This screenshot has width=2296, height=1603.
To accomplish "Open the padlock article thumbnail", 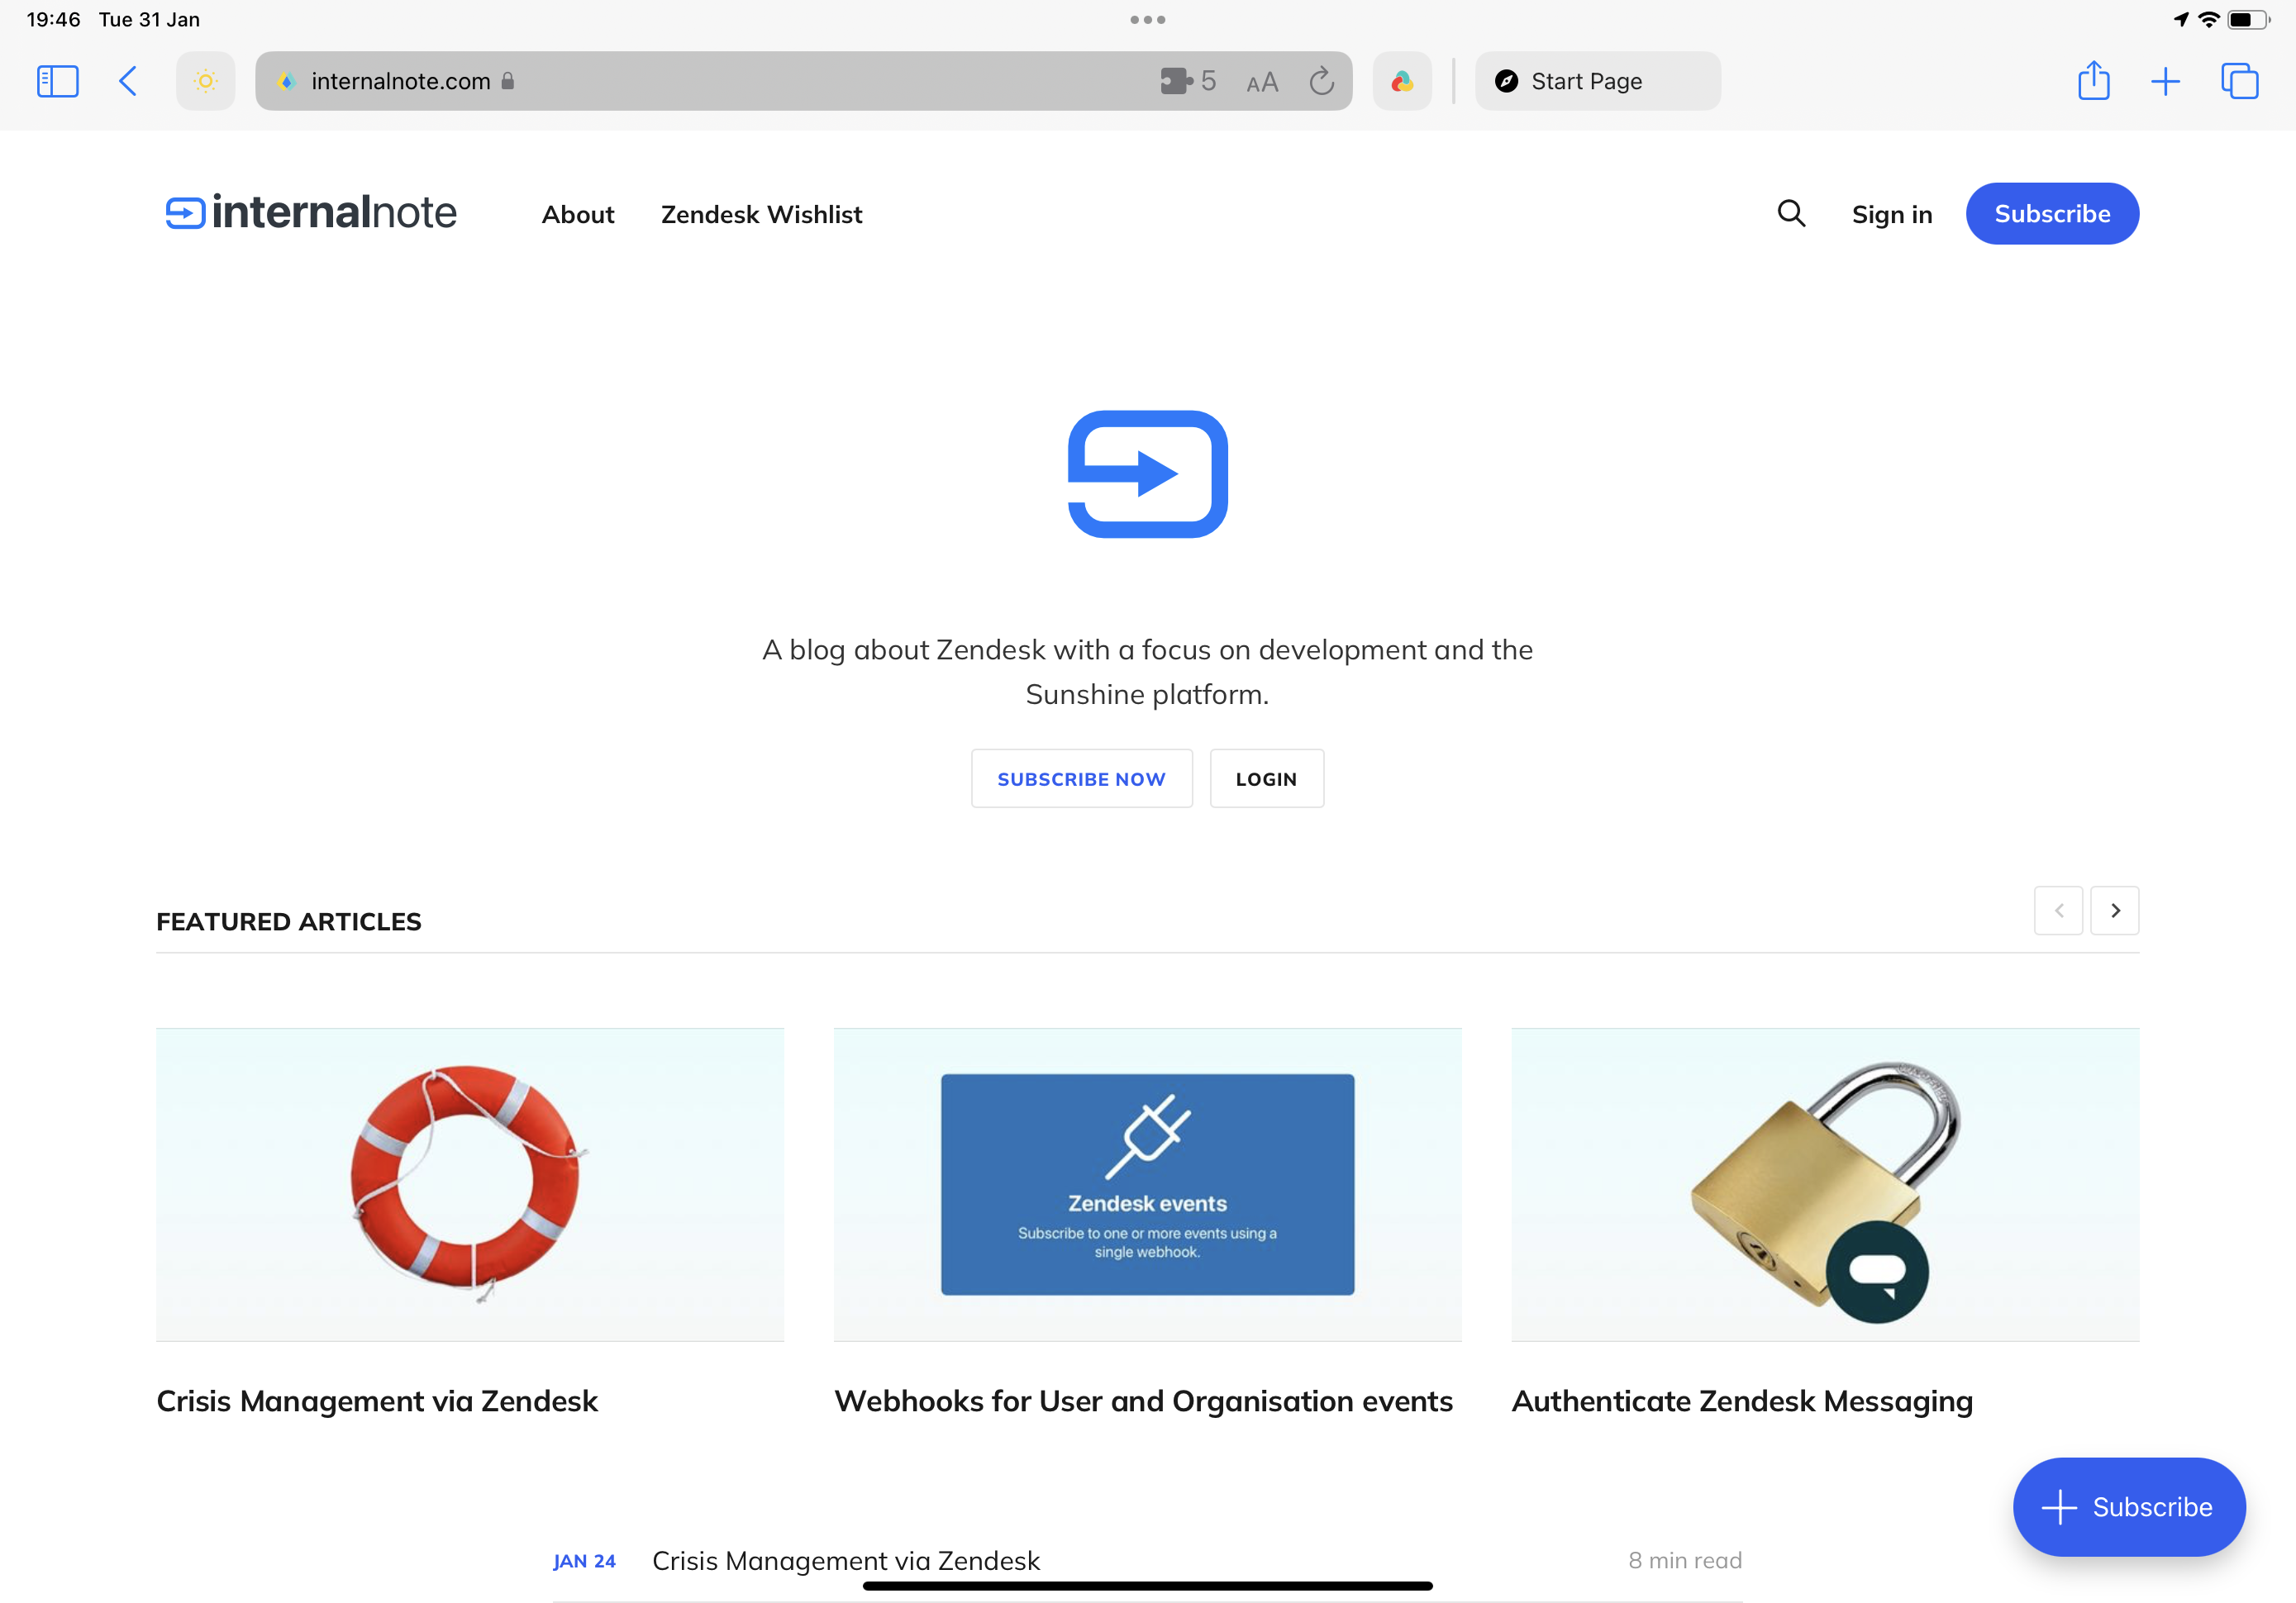I will pyautogui.click(x=1825, y=1184).
